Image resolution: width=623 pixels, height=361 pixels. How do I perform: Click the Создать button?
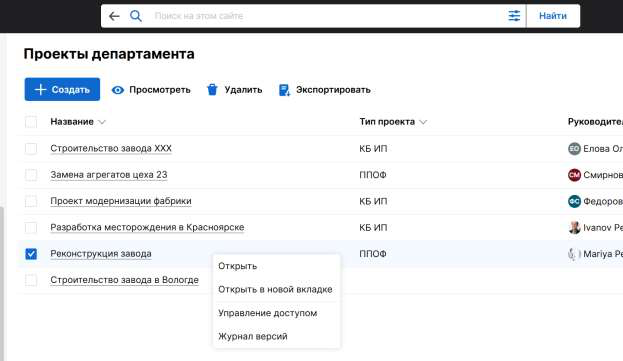[x=62, y=89]
